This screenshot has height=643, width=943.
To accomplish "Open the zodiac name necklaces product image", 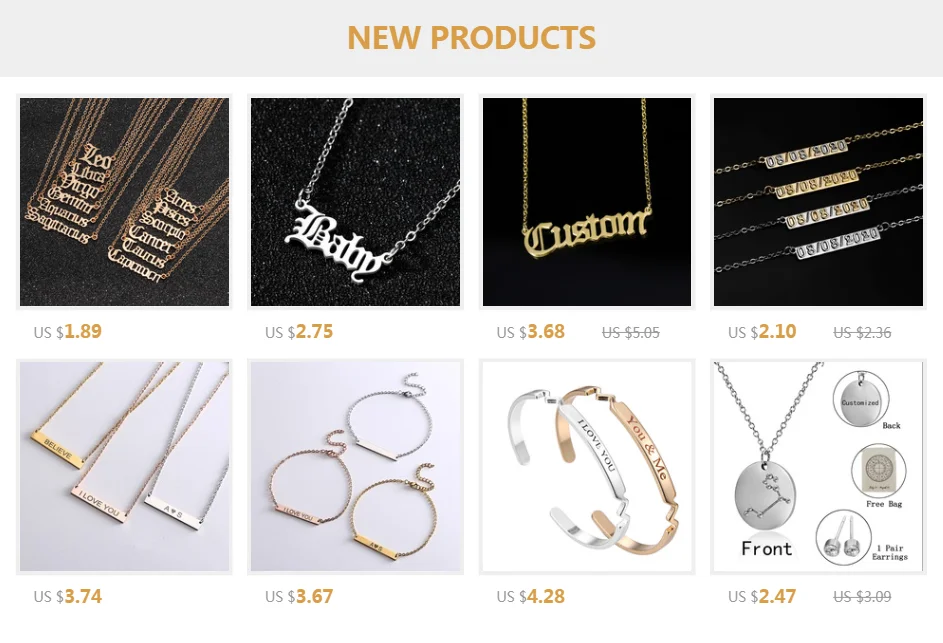I will 124,202.
